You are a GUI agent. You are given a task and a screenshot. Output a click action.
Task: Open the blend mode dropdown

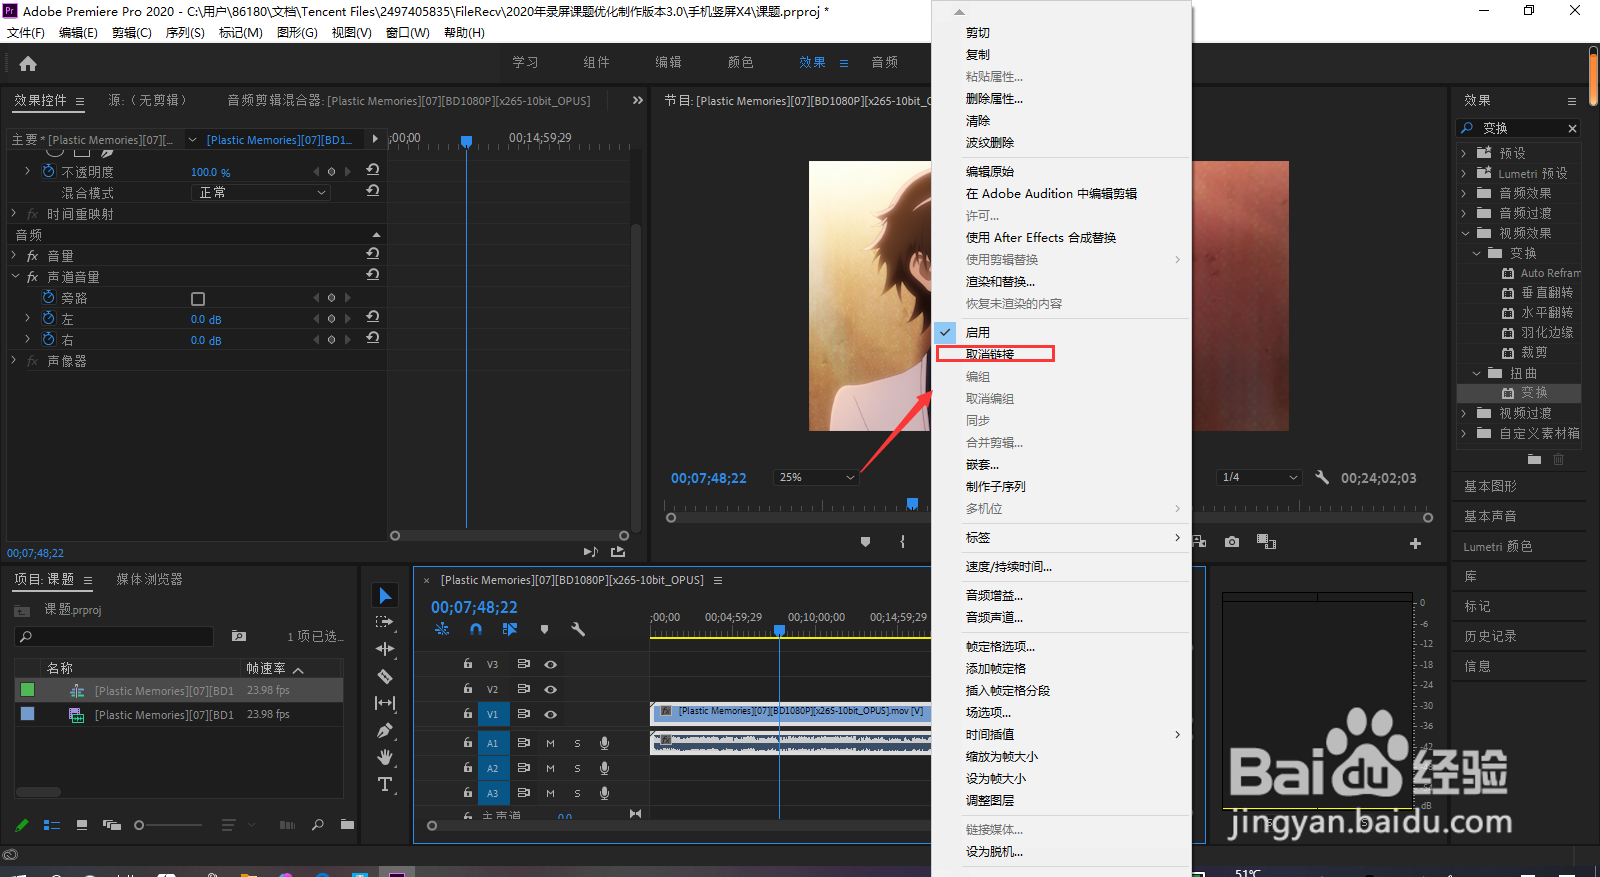(x=260, y=192)
